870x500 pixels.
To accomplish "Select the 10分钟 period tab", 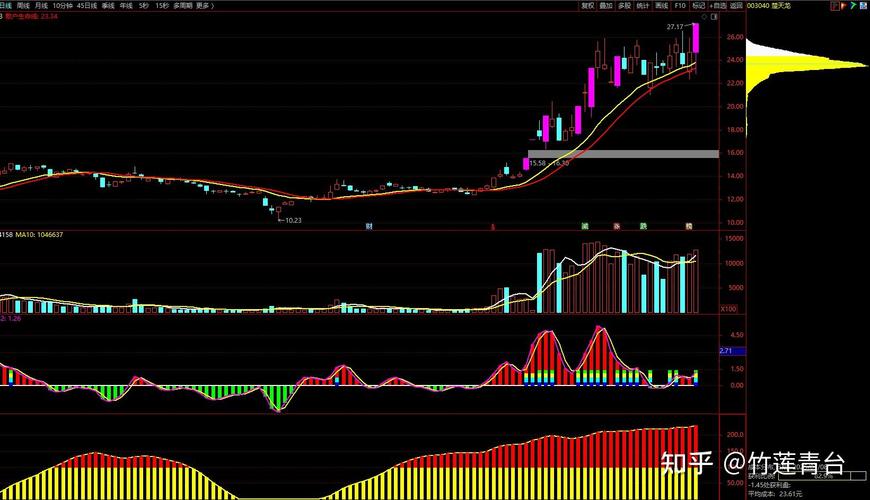I will [x=62, y=5].
